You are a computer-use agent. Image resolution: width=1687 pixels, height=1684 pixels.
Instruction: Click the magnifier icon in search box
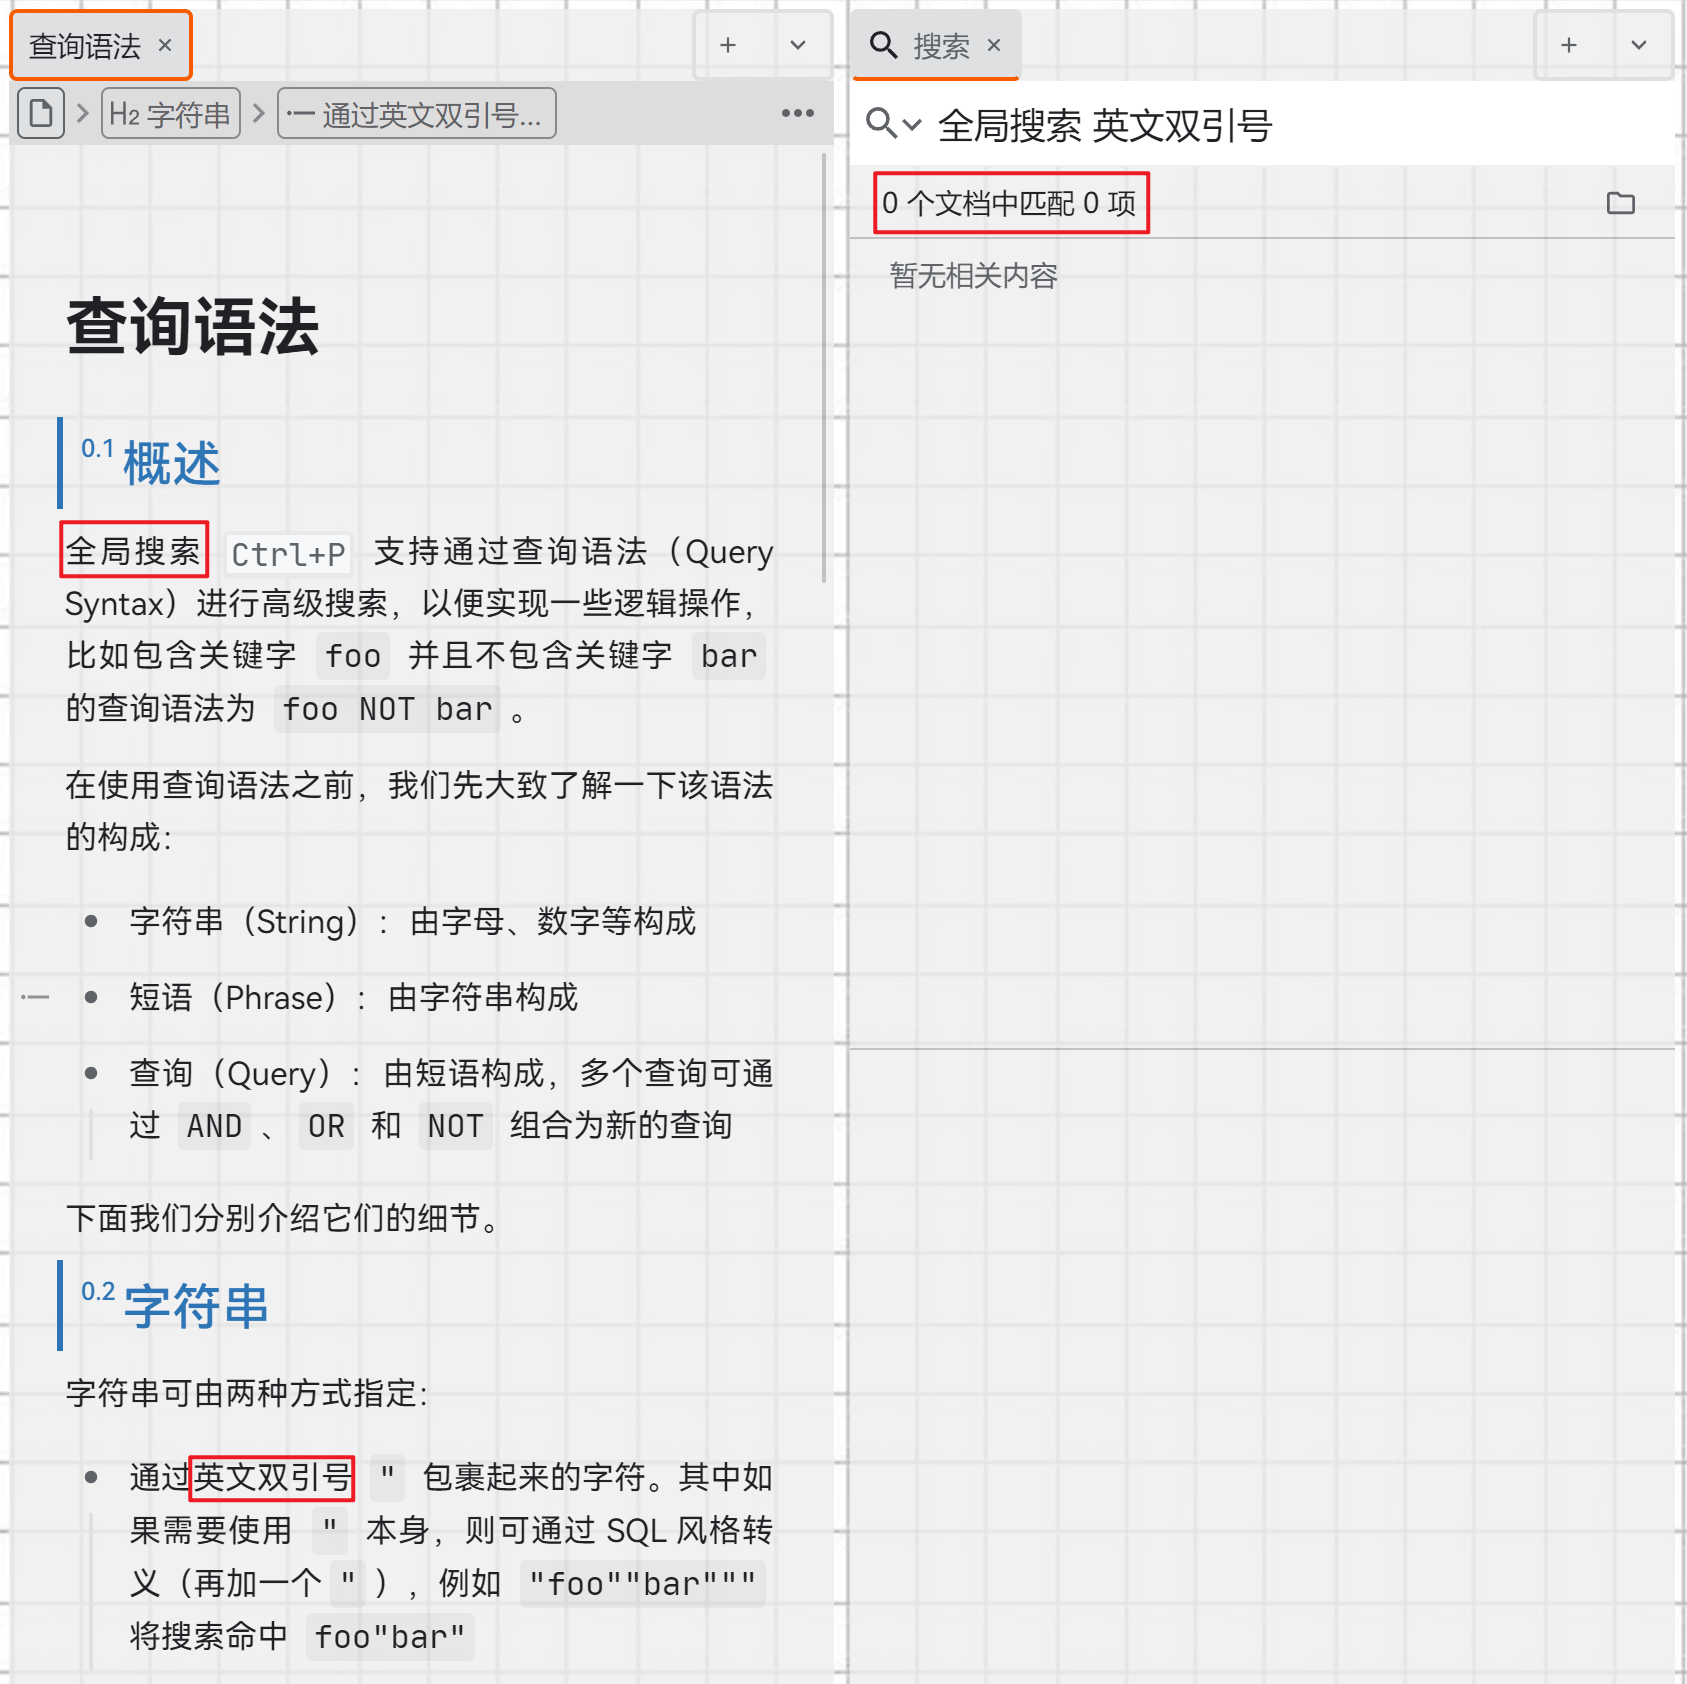(x=881, y=123)
